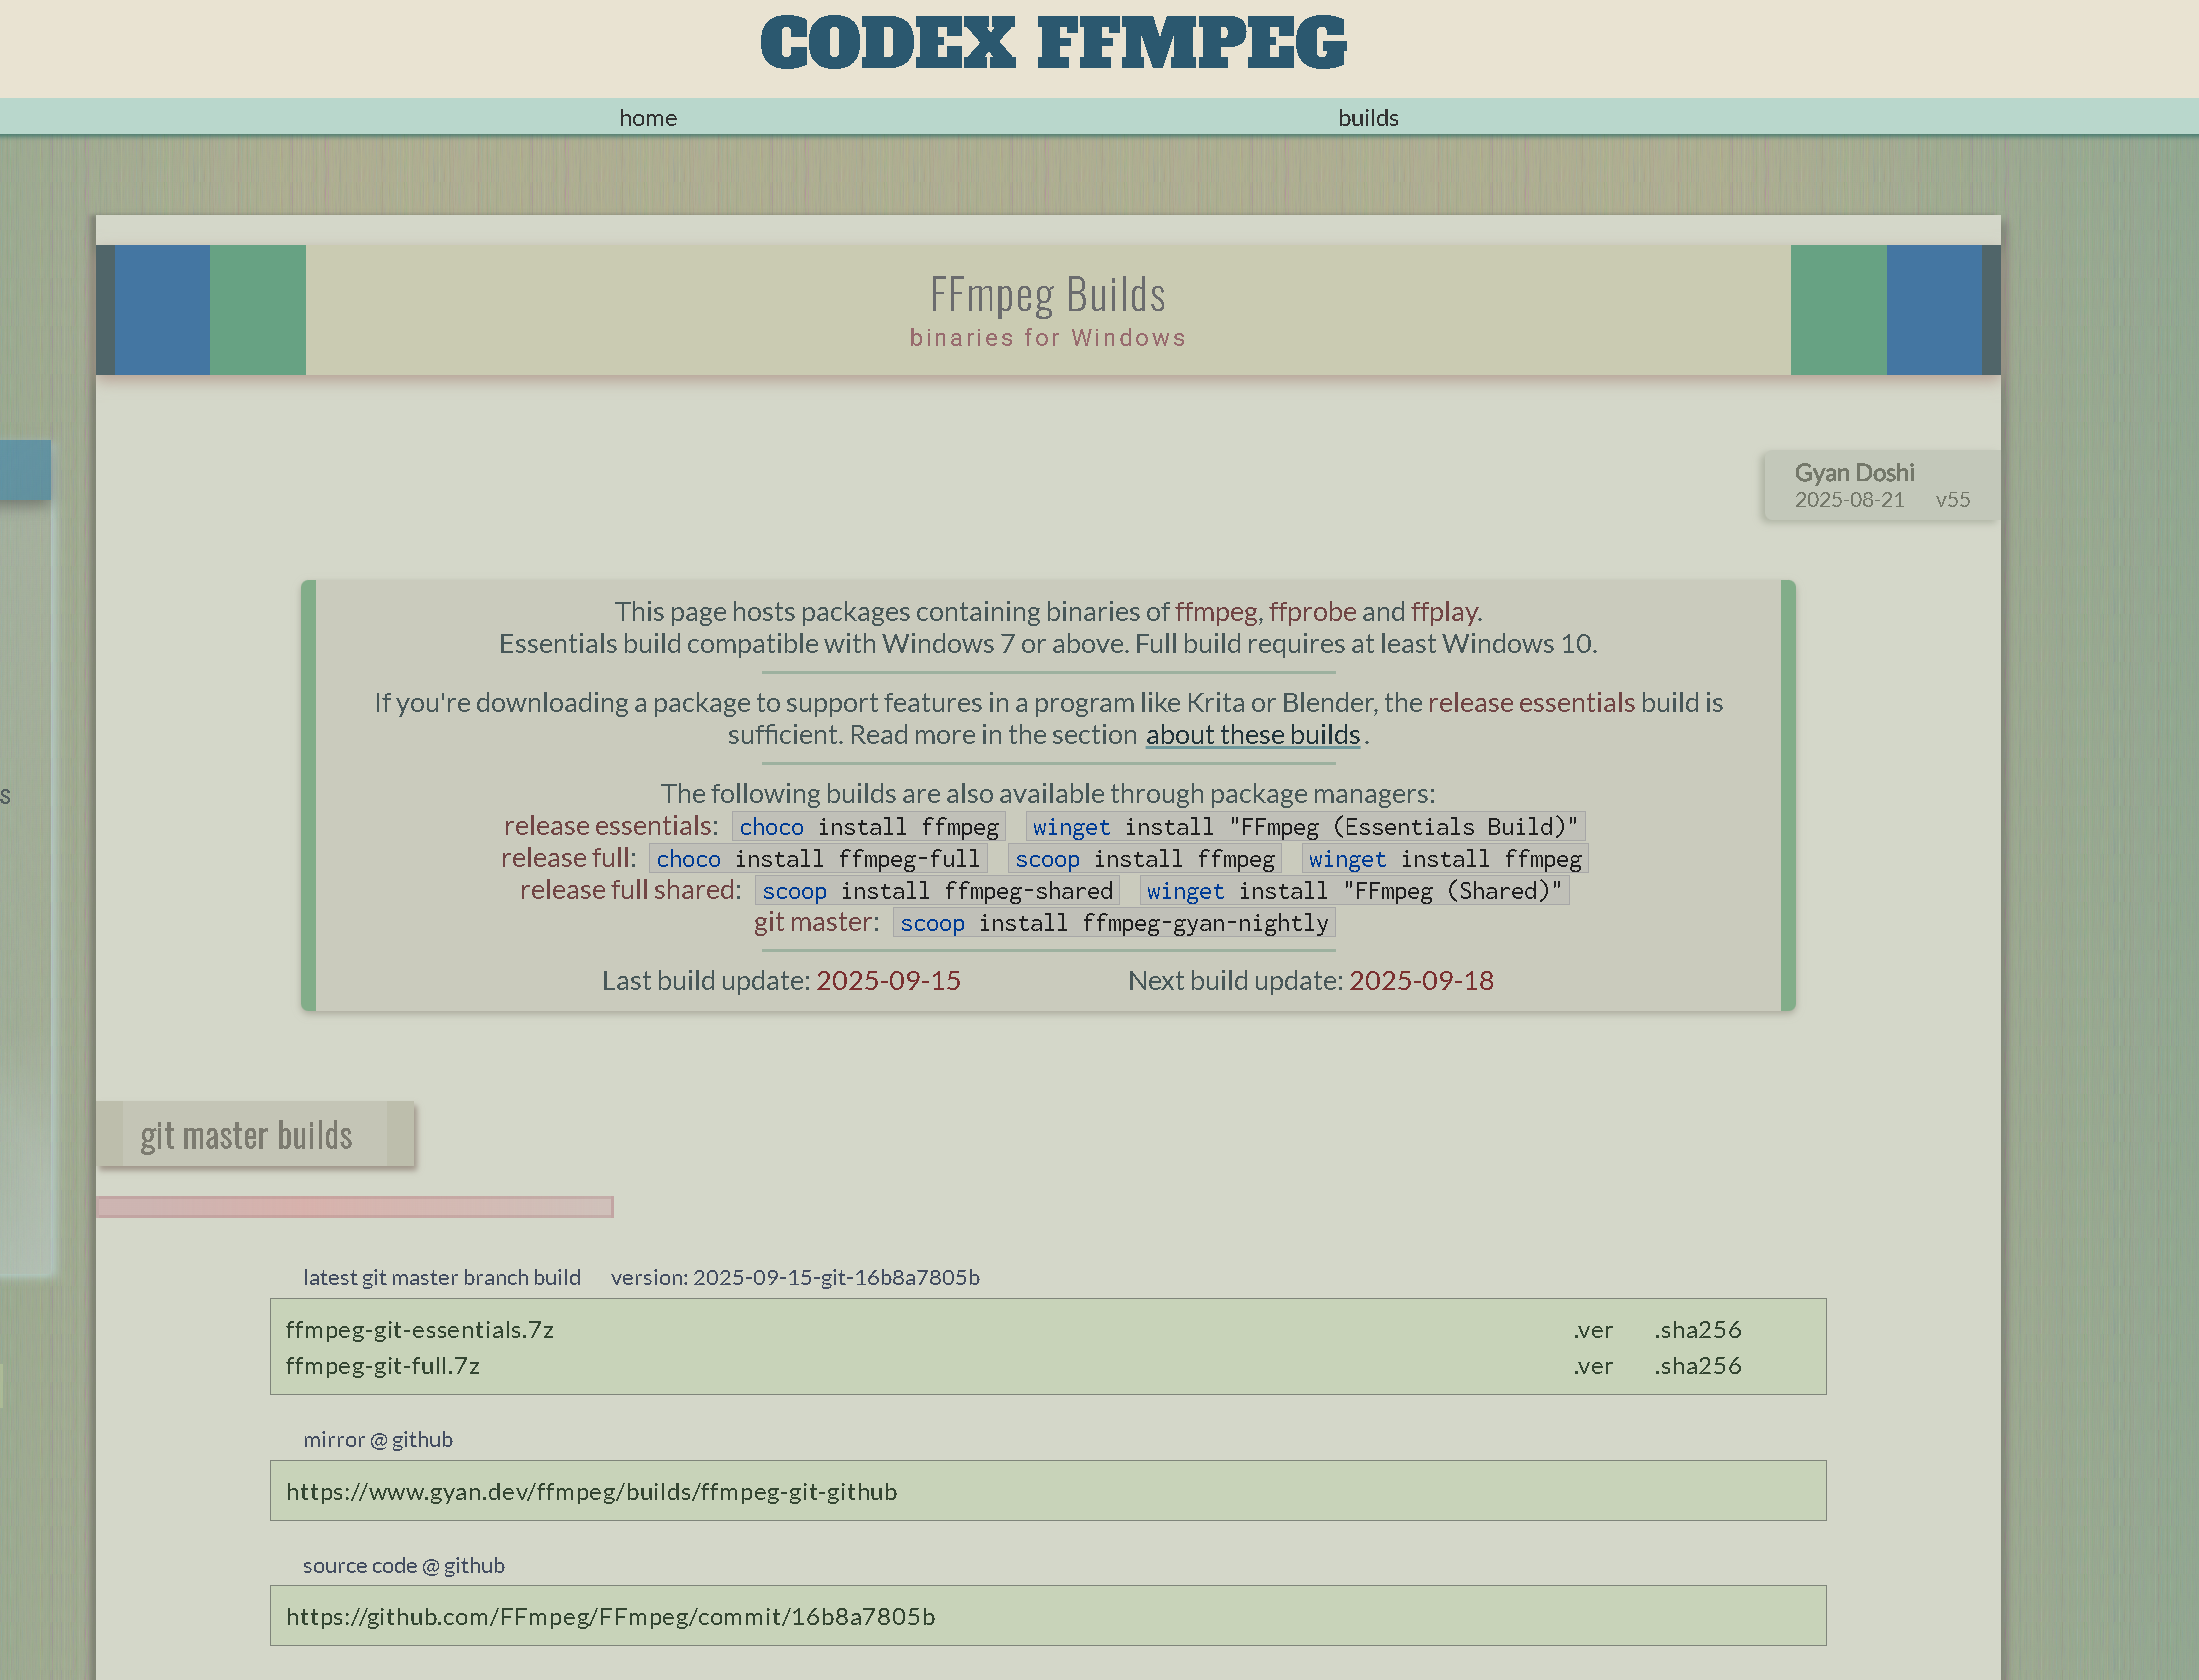Click the 'scoop install ffmpeg' command
The width and height of the screenshot is (2199, 1680).
[x=1145, y=859]
